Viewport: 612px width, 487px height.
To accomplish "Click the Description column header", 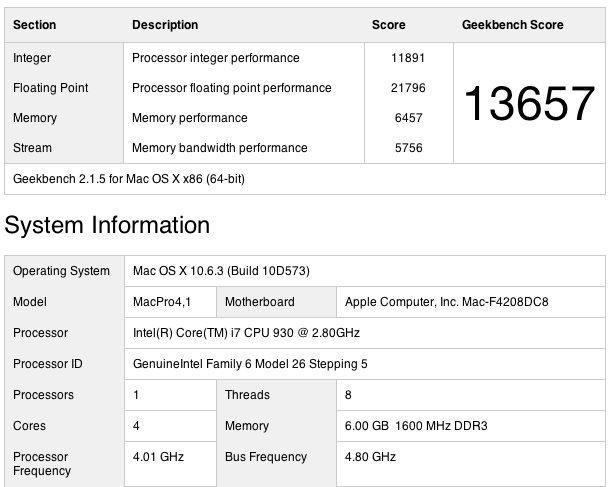I will (x=165, y=25).
